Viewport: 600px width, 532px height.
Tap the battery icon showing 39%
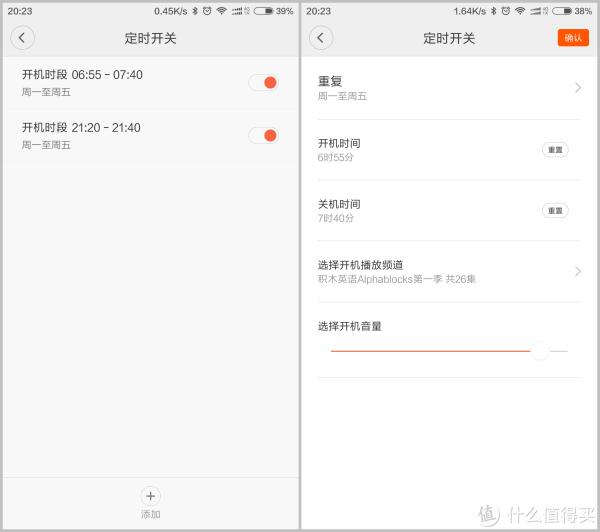pyautogui.click(x=263, y=11)
